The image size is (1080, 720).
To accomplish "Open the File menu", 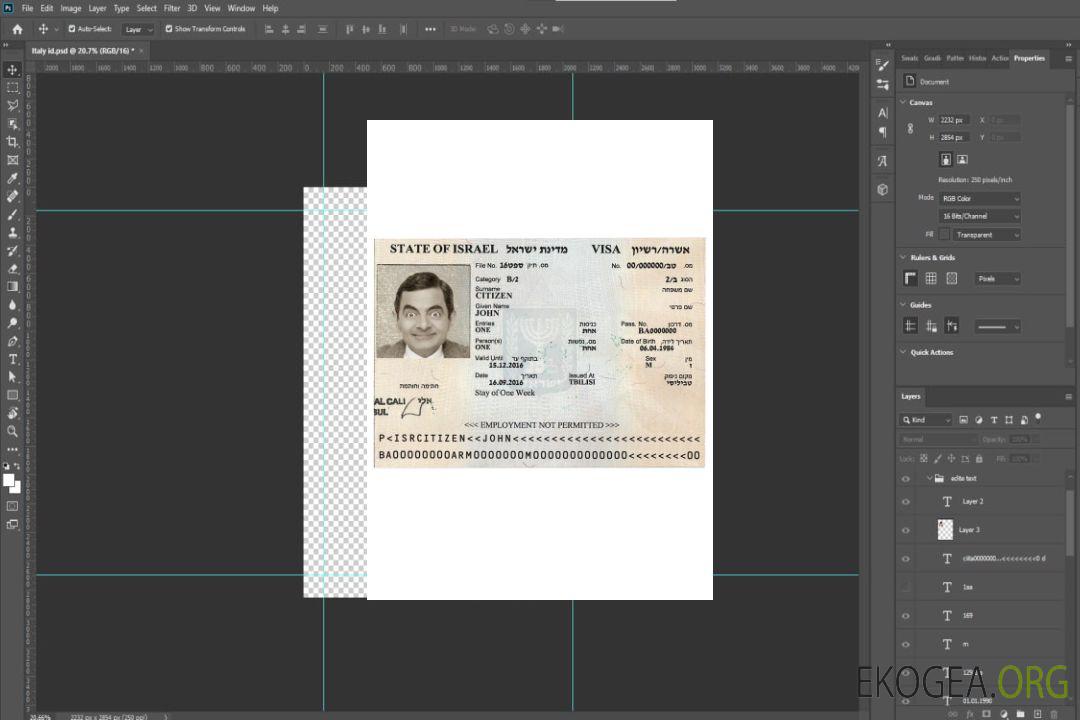I will (x=28, y=8).
